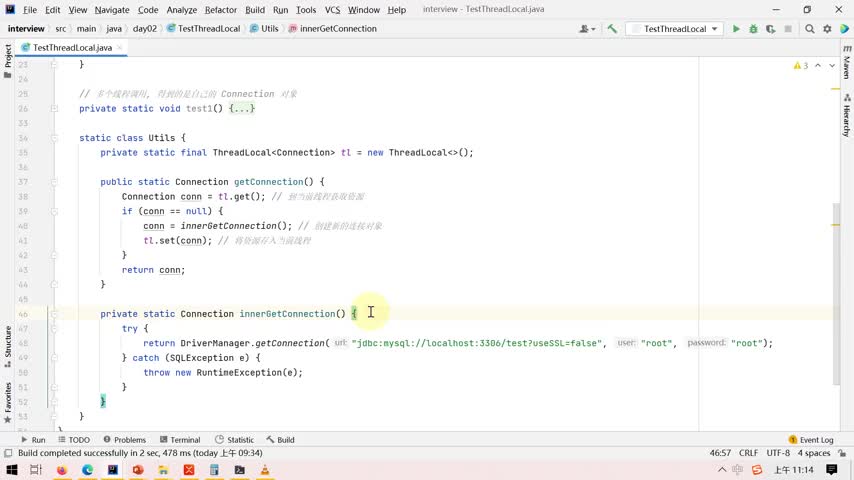
Task: Open the File menu
Action: click(29, 10)
